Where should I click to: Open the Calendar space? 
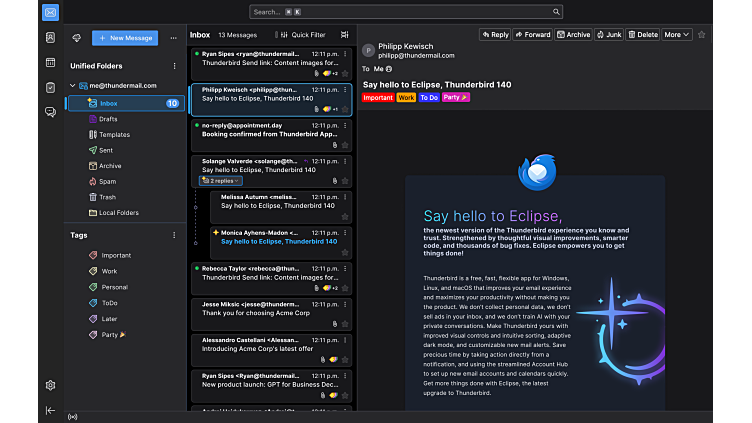[x=50, y=62]
